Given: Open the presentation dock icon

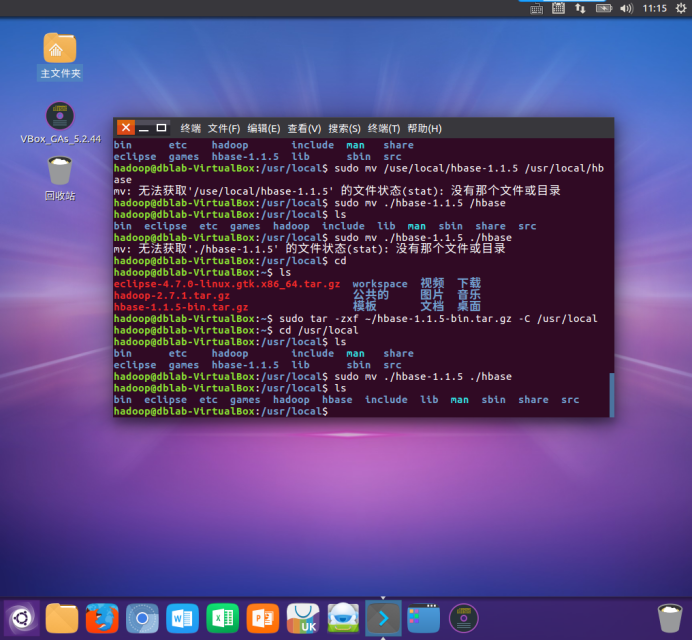Looking at the screenshot, I should tap(263, 618).
